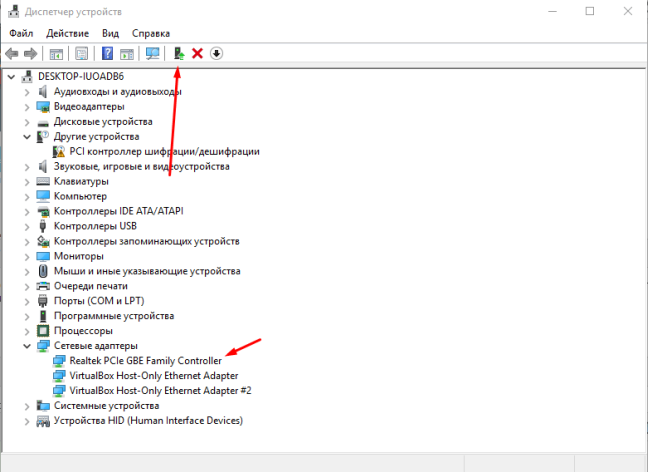This screenshot has width=648, height=472.
Task: Select the Процессоры label
Action: (83, 331)
